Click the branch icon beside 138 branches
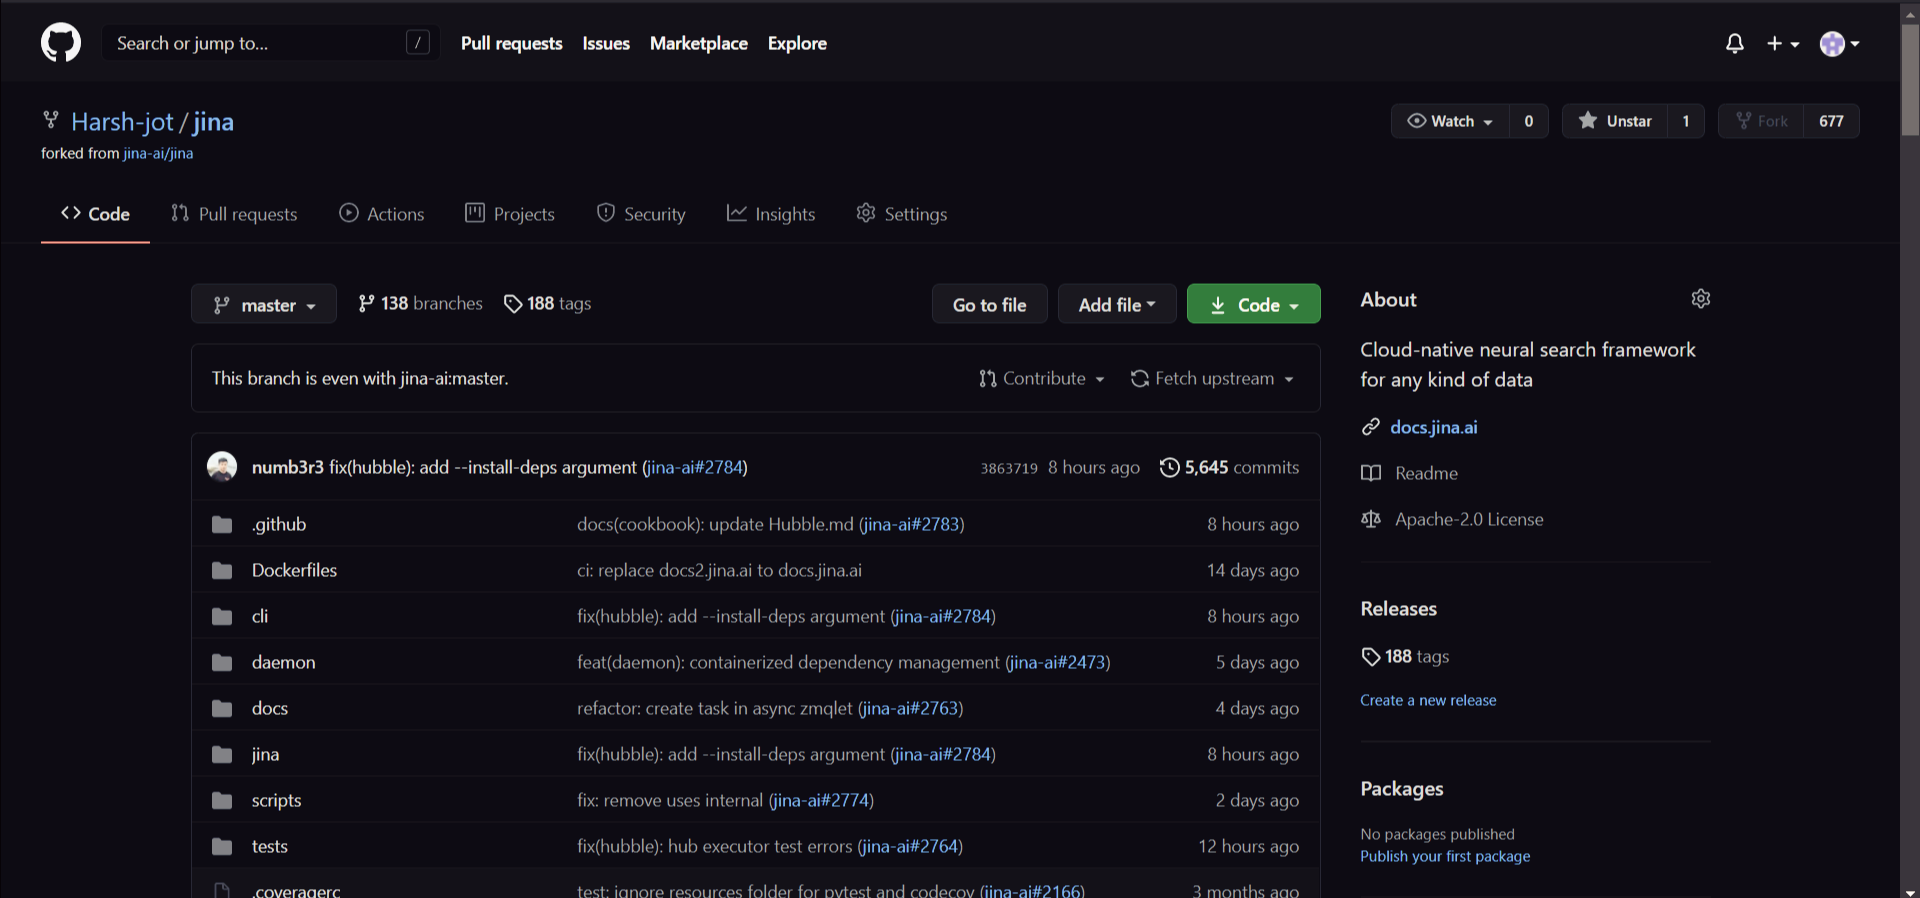The height and width of the screenshot is (898, 1920). [367, 303]
